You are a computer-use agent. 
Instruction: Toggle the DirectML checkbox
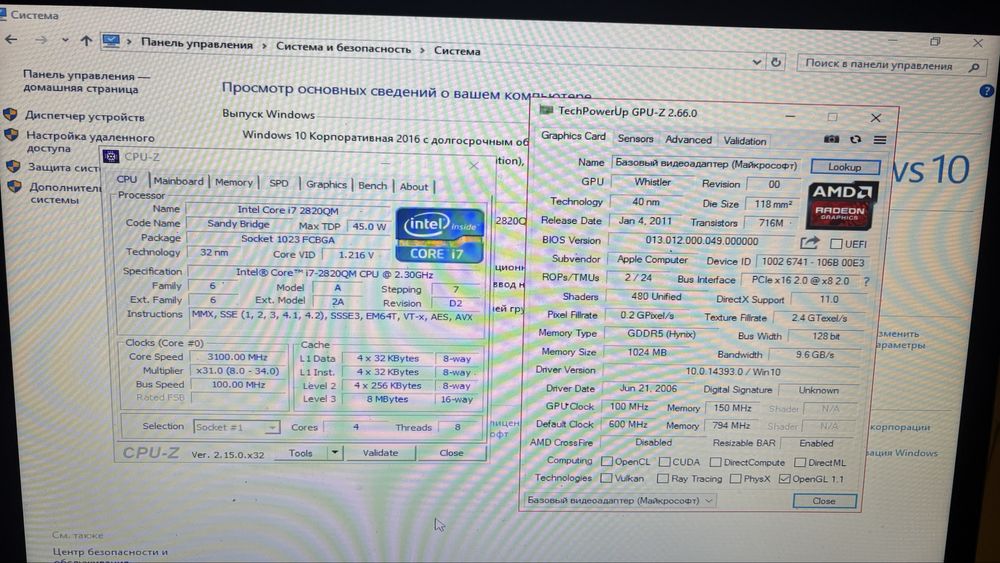point(800,462)
